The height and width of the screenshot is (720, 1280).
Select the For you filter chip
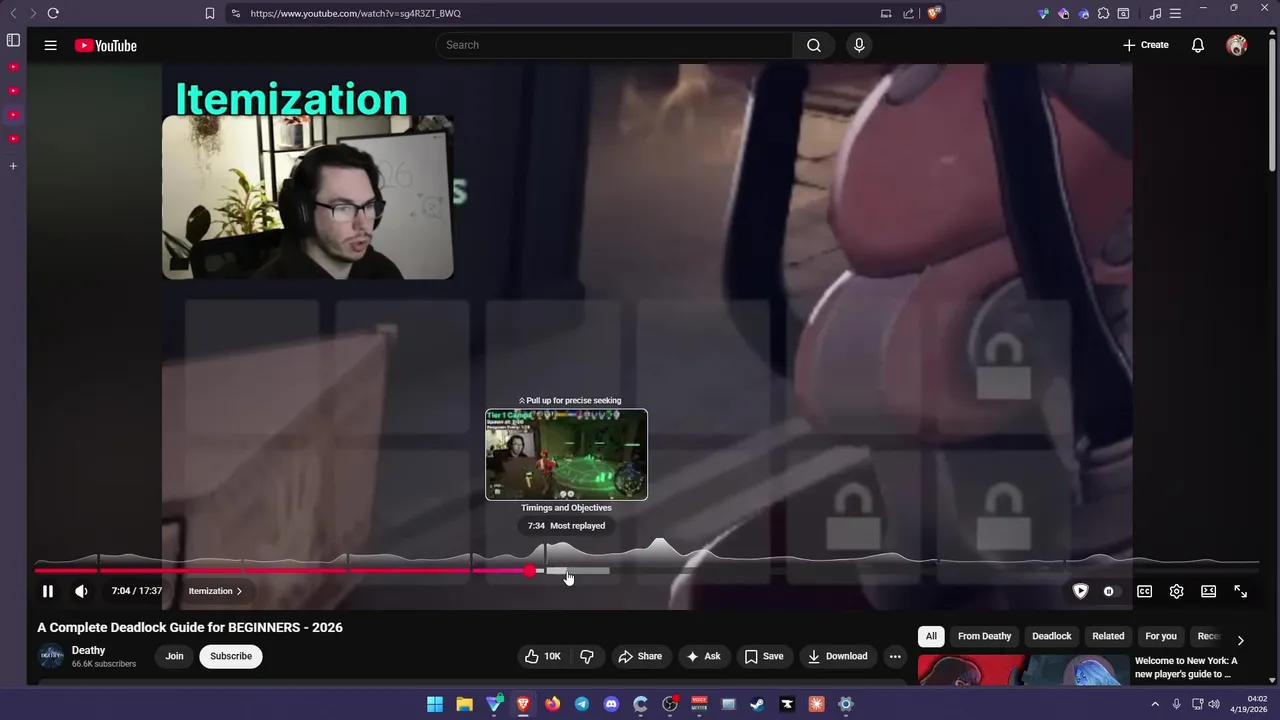[1161, 636]
